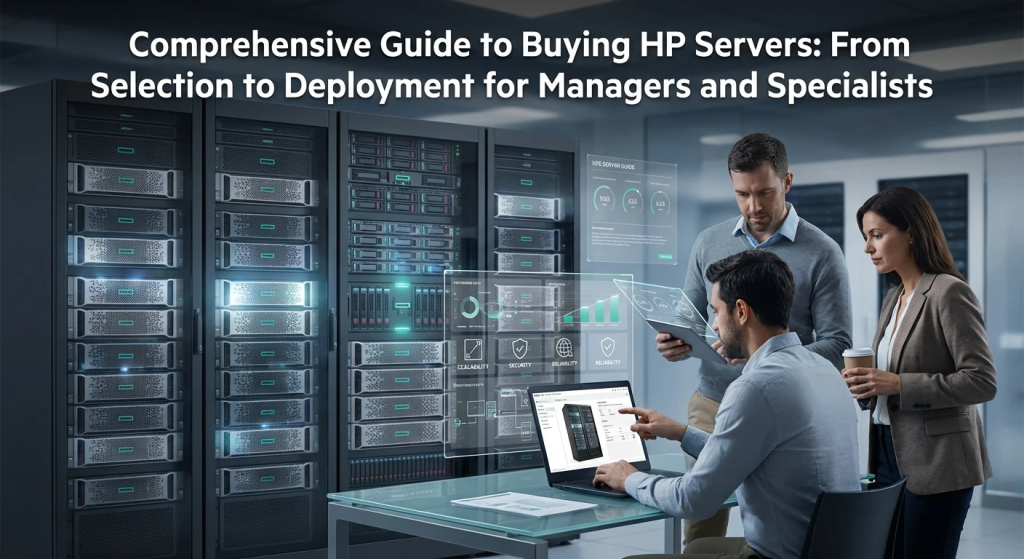Click the Security shield icon on hologram
Viewport: 1024px width, 559px height.
(x=520, y=349)
